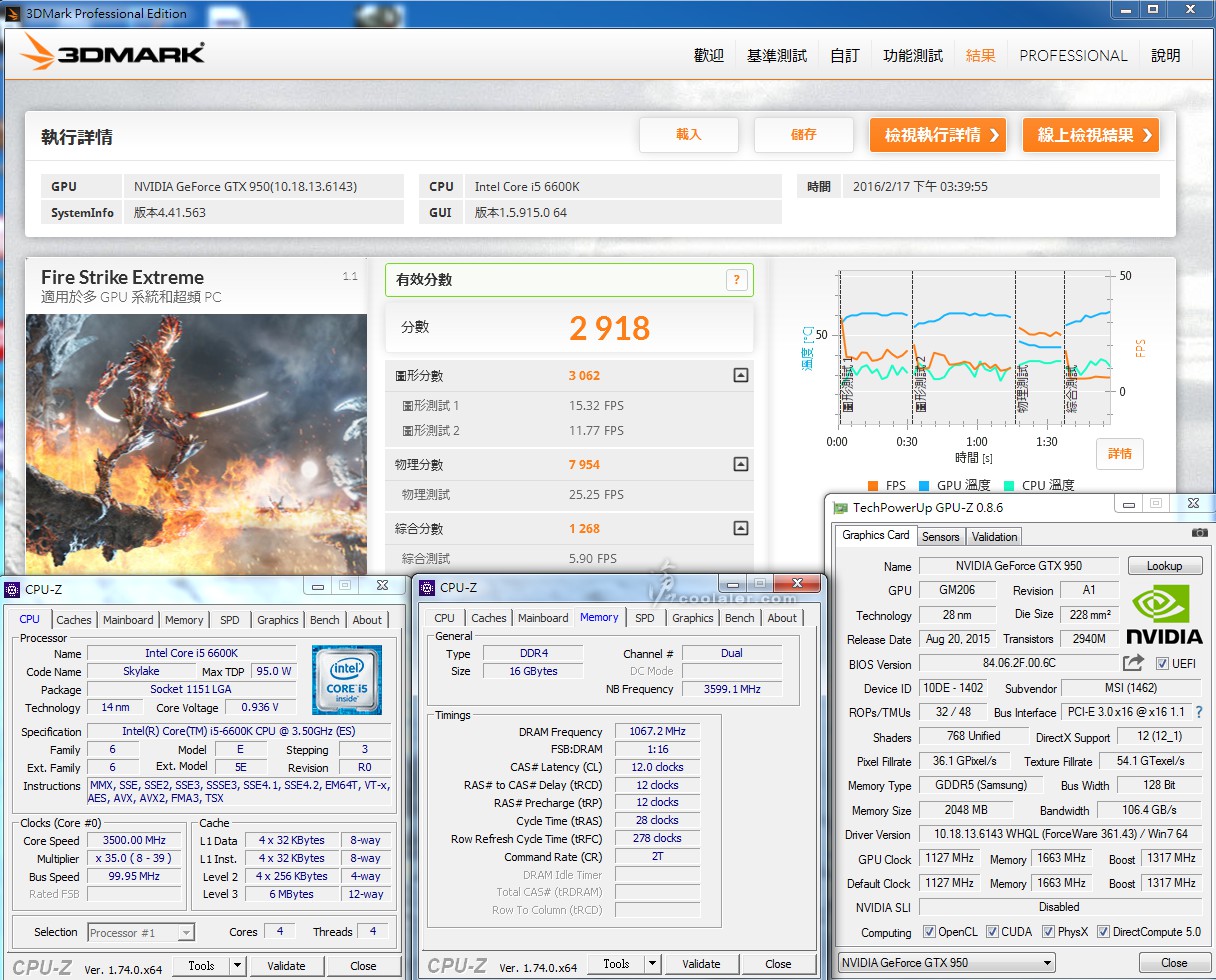The image size is (1216, 980).
Task: Open Caches tab in the CPU-Z CPU window
Action: 73,620
